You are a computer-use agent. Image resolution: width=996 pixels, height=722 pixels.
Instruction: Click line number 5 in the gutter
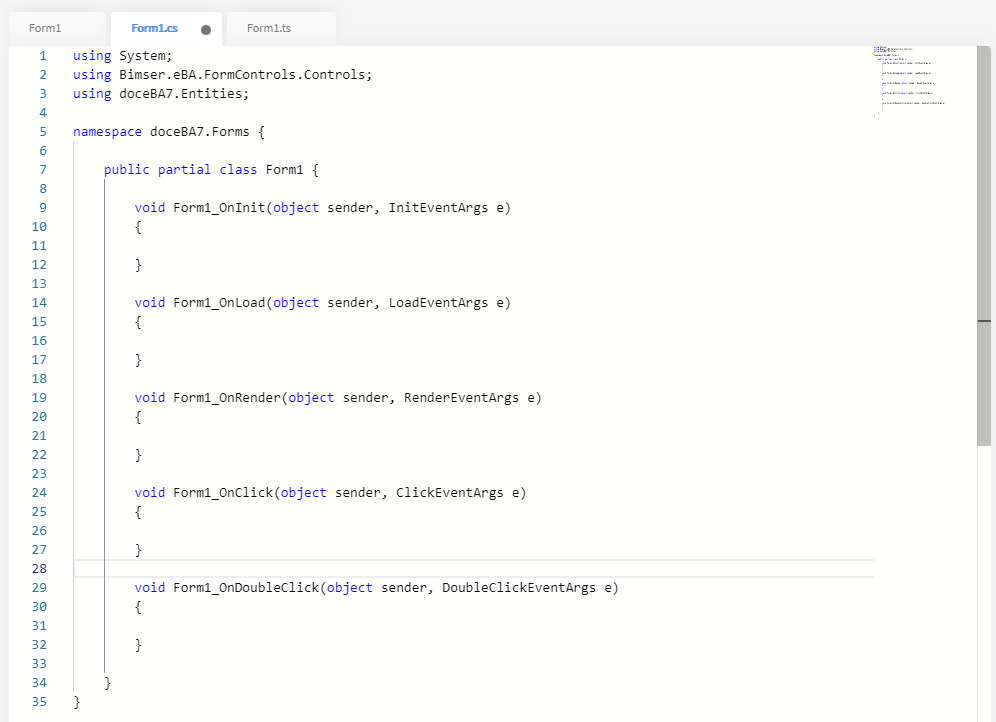pos(42,131)
